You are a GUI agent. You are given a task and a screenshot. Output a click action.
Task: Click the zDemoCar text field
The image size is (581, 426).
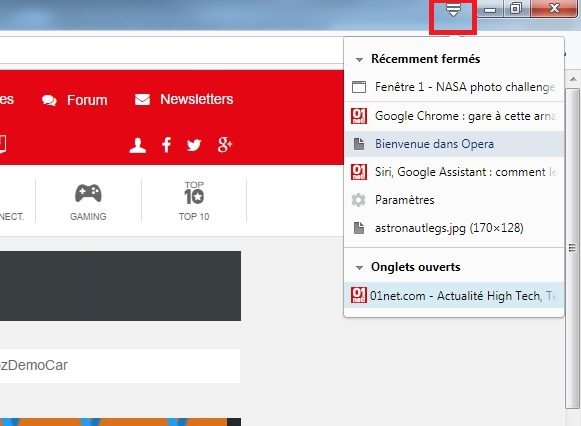[x=120, y=366]
